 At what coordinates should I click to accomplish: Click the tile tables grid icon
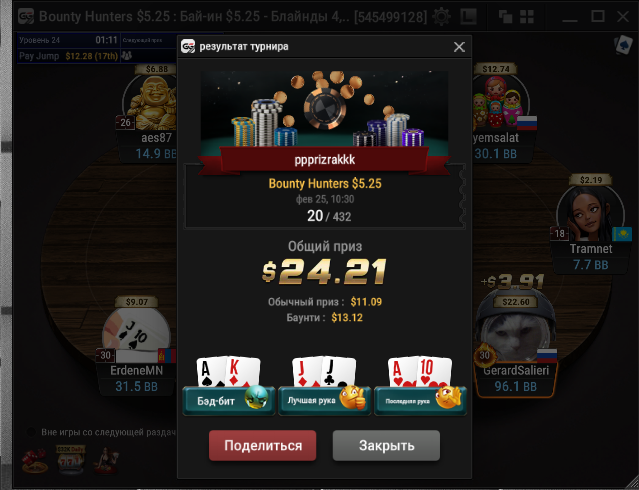[527, 17]
